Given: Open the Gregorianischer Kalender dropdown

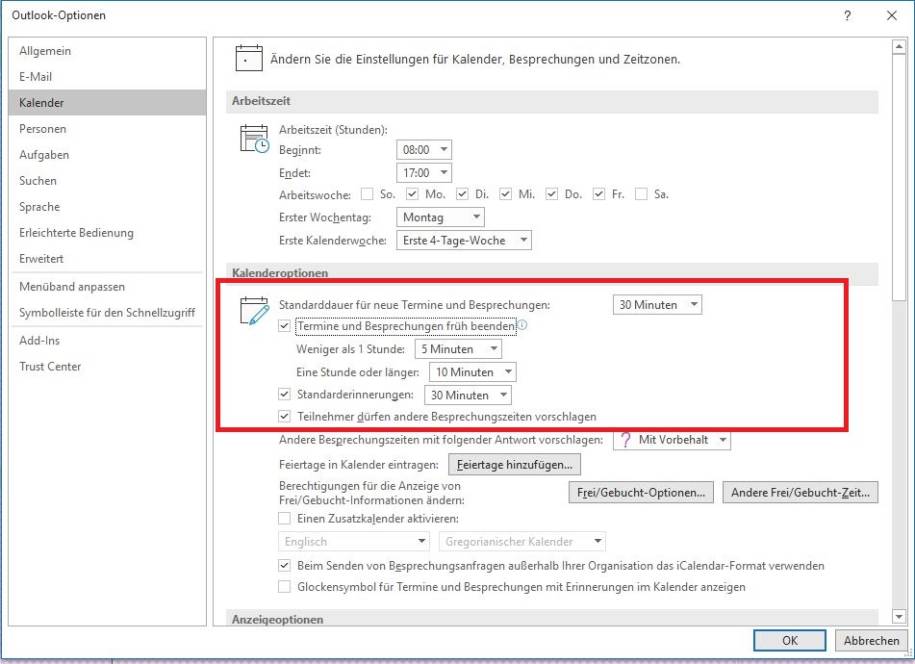Looking at the screenshot, I should 522,541.
